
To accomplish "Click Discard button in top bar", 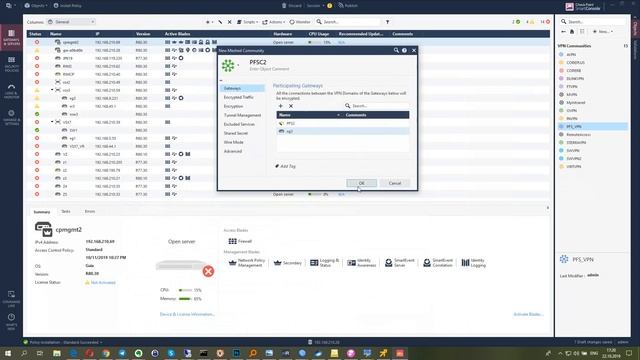I will click(291, 6).
